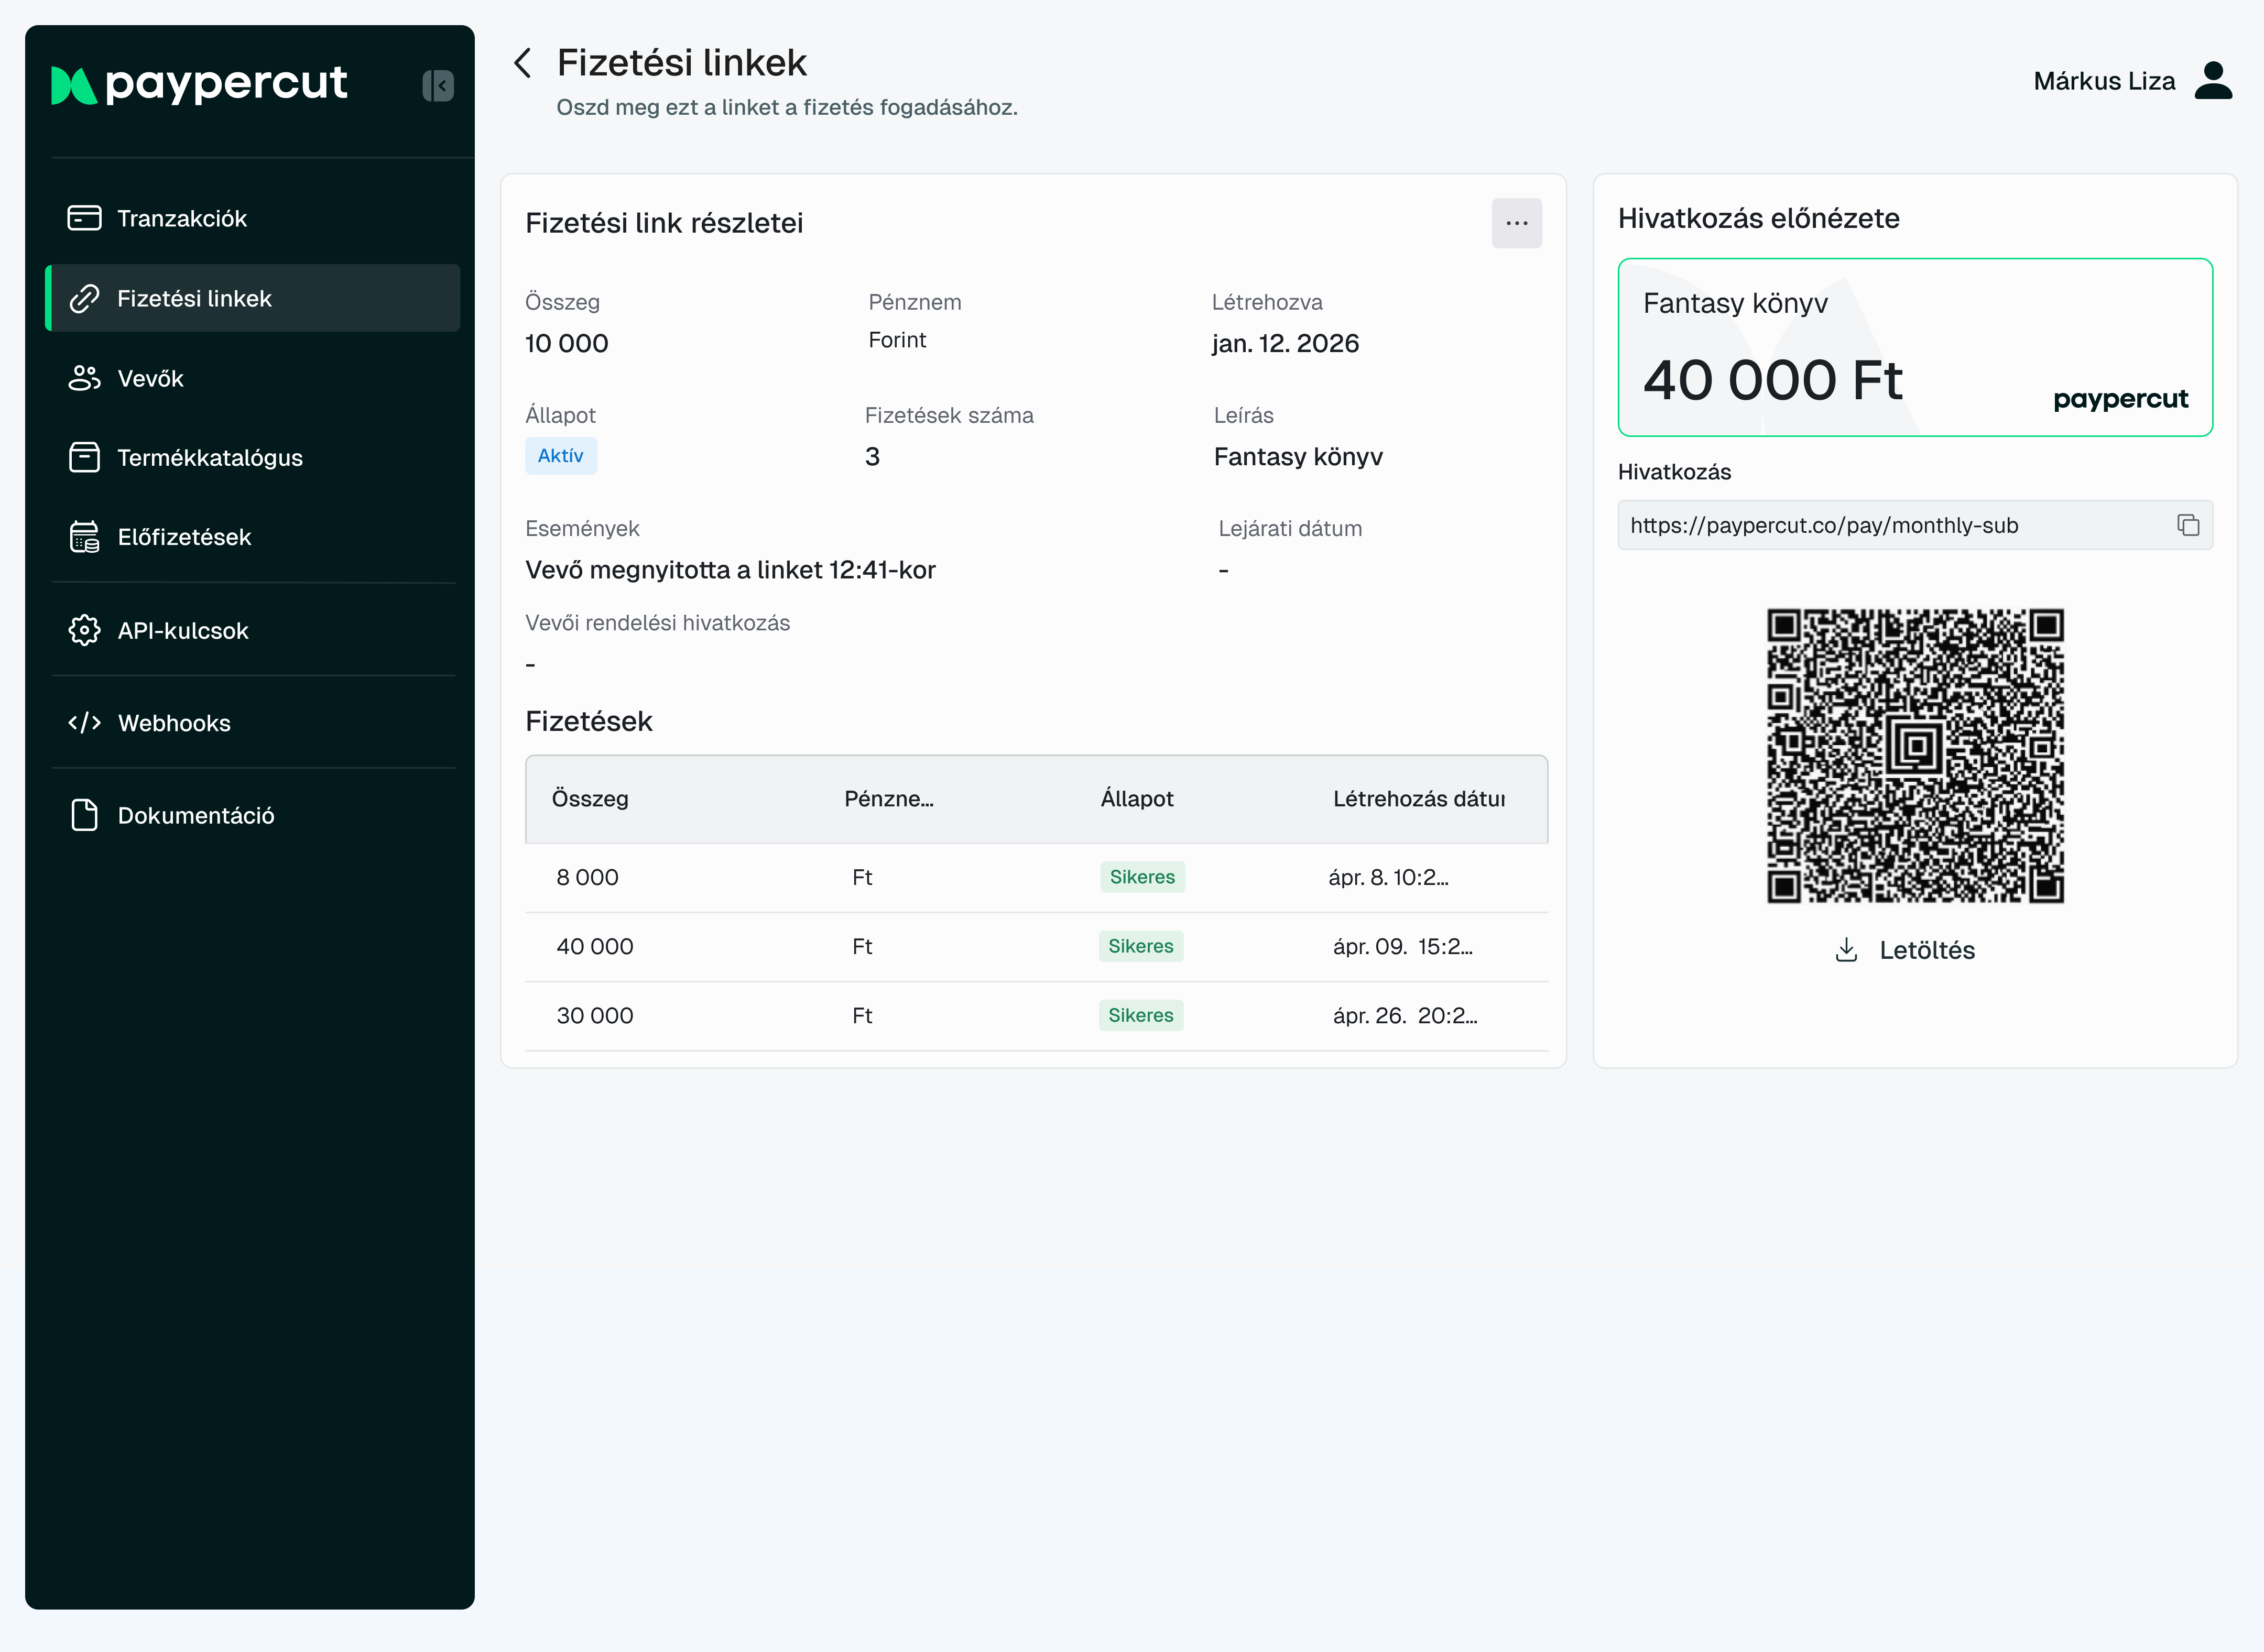Select the 8 000 payment row
Viewport: 2264px width, 1652px height.
(x=1037, y=877)
